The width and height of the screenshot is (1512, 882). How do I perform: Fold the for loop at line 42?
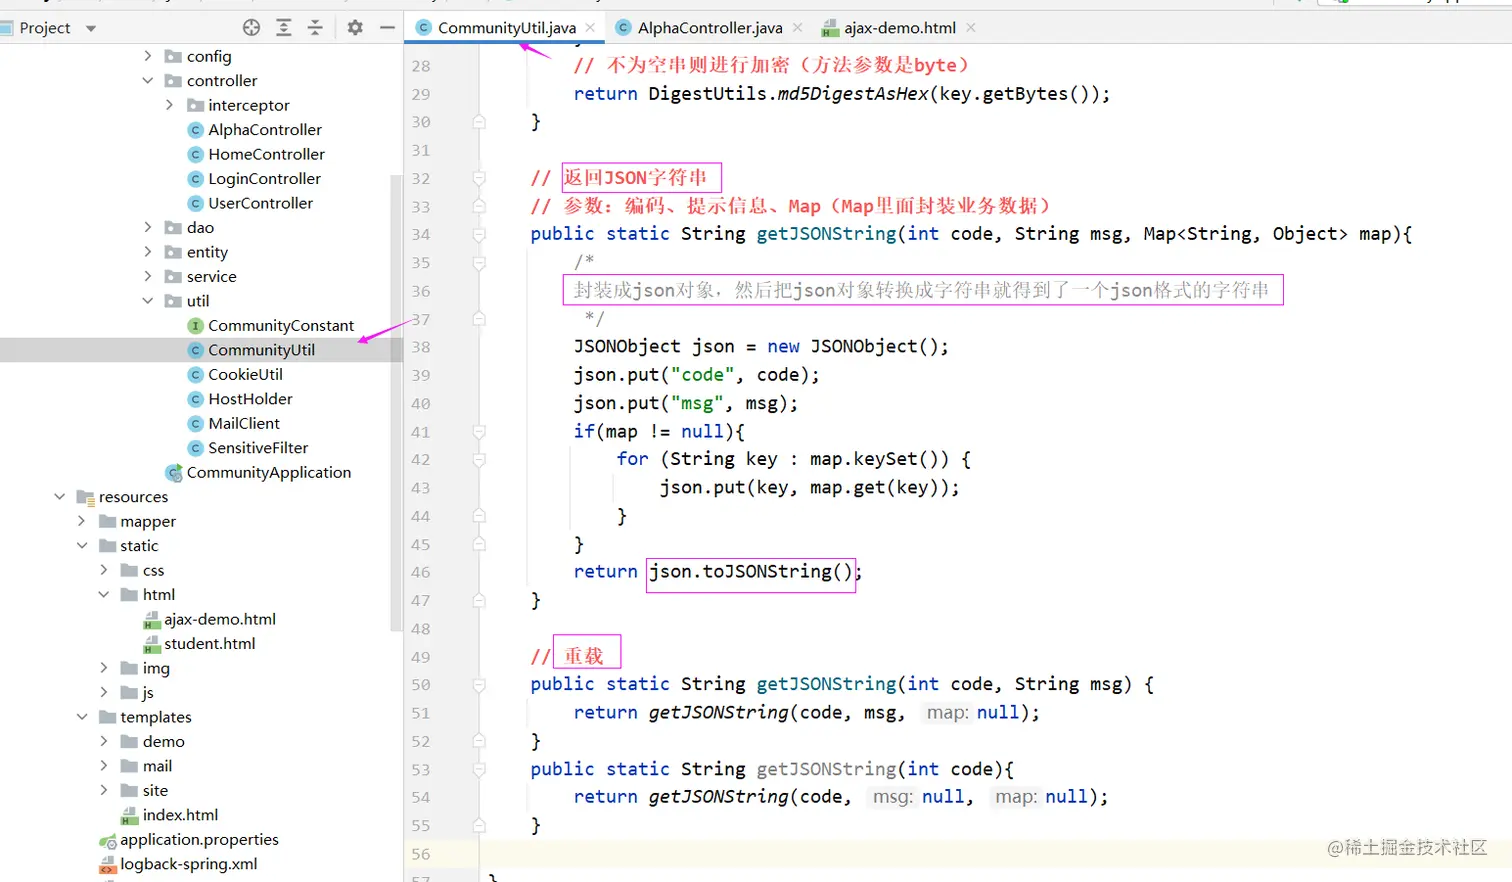click(479, 460)
